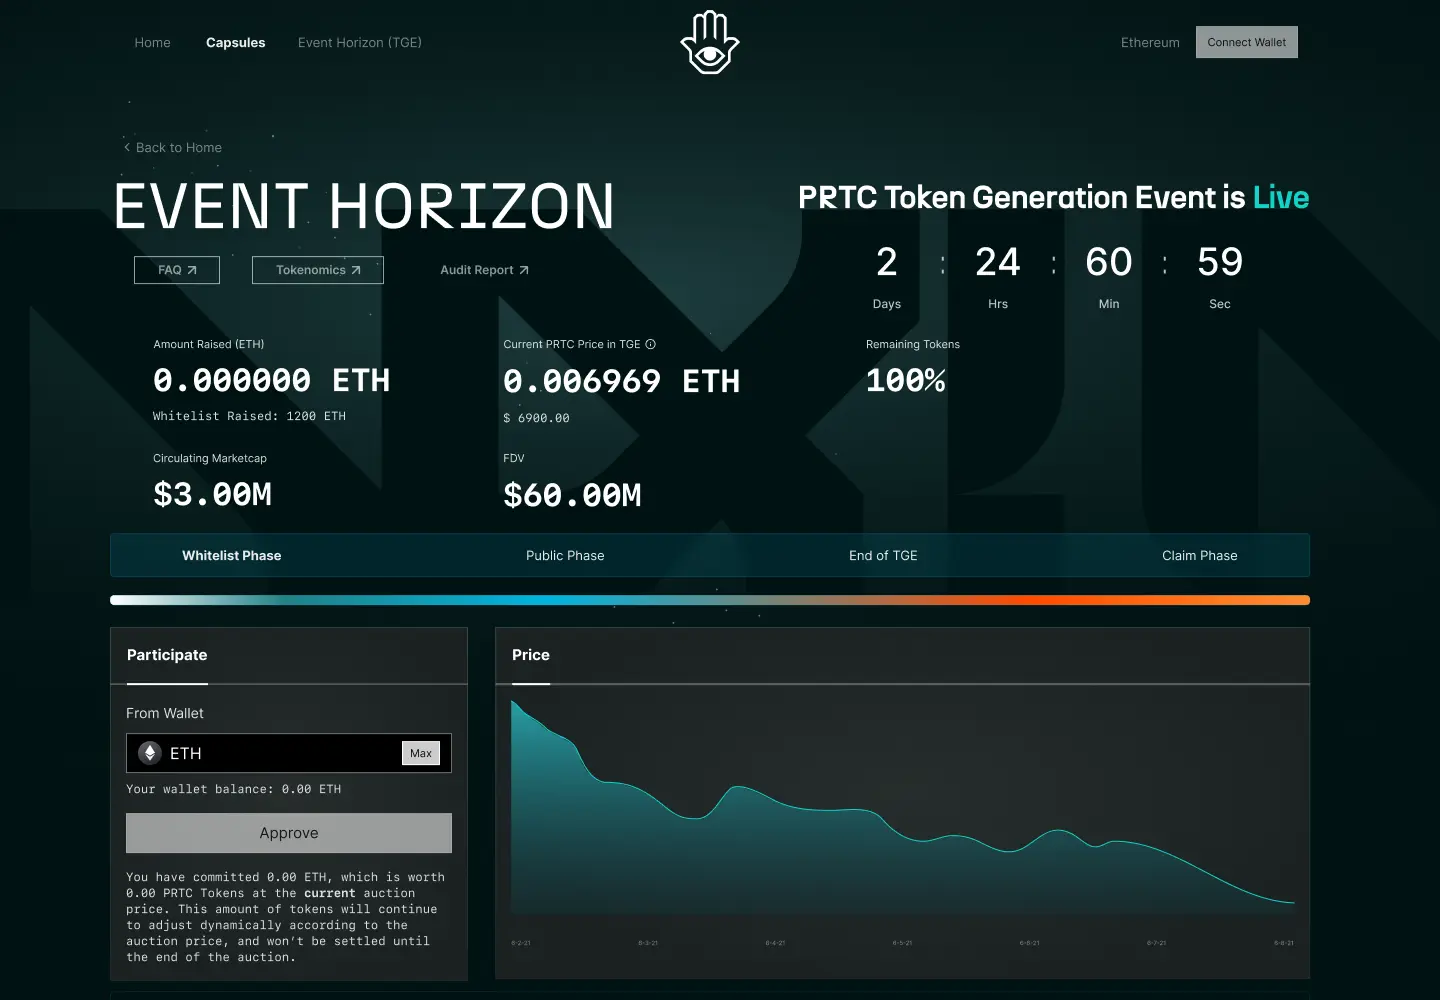The height and width of the screenshot is (1000, 1440).
Task: Click the arrow icon on FAQ button
Action: (x=192, y=270)
